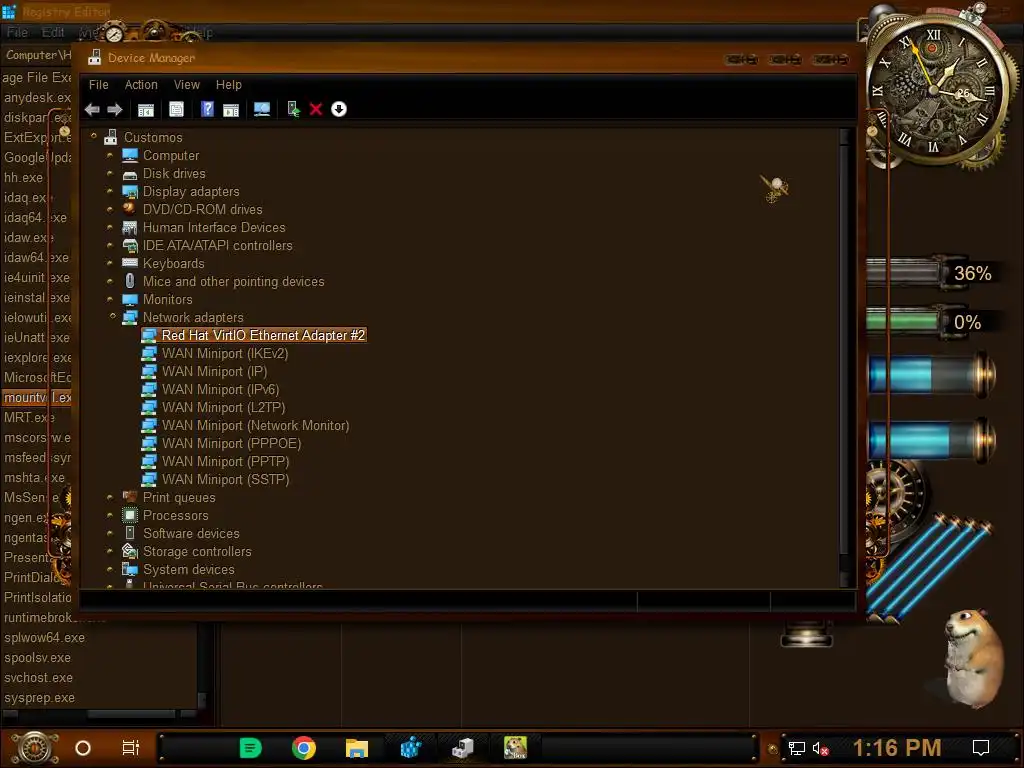Viewport: 1024px width, 768px height.
Task: Select WAN Miniport (IPv6)
Action: [x=221, y=389]
